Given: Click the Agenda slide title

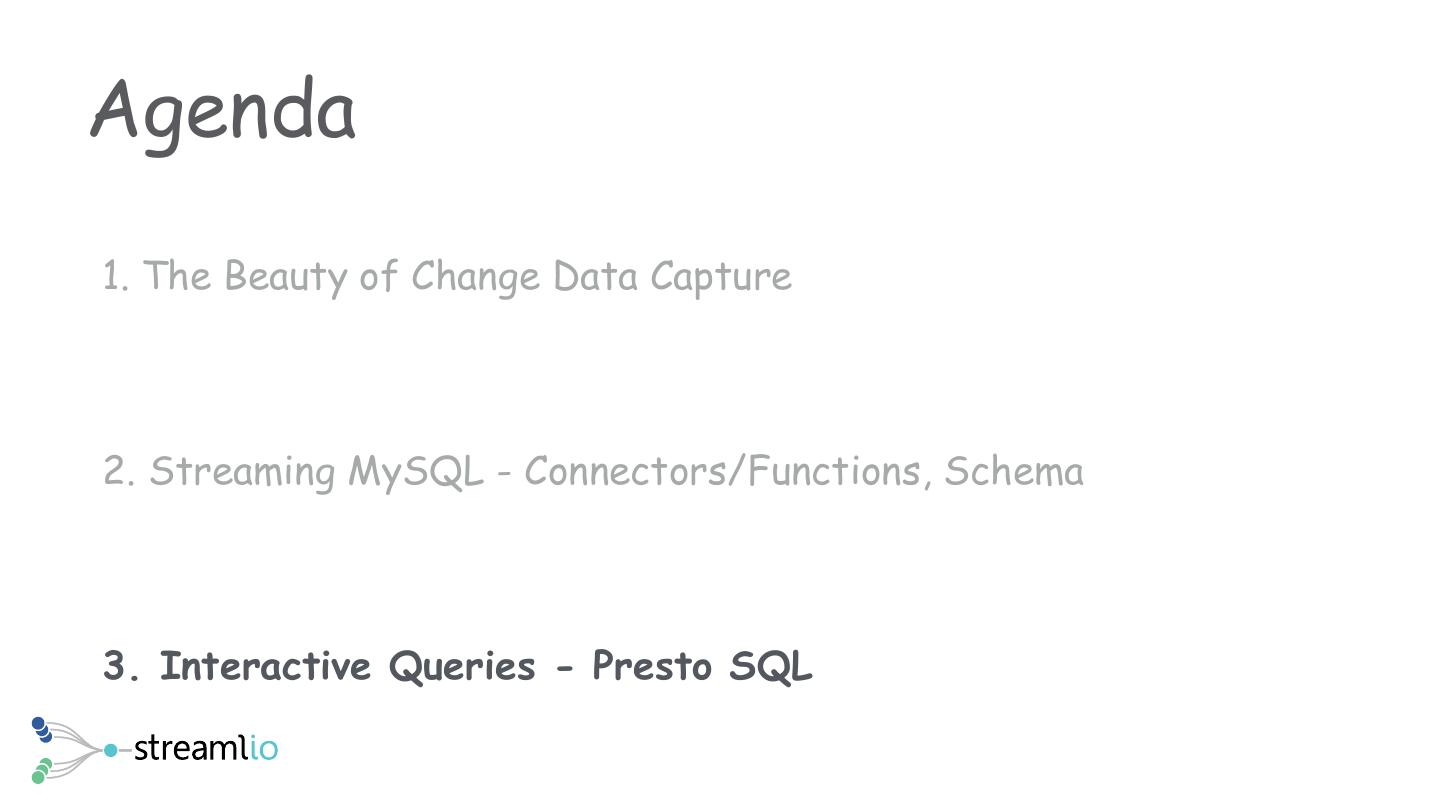Looking at the screenshot, I should pyautogui.click(x=223, y=112).
